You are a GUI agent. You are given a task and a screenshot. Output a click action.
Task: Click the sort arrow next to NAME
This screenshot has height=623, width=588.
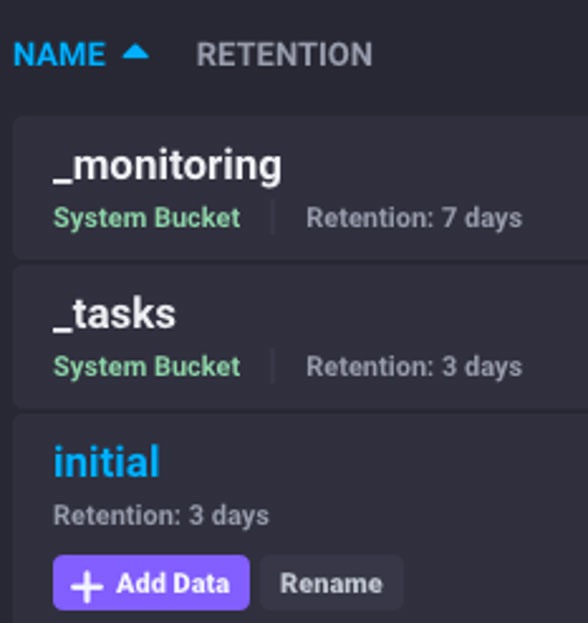pos(135,52)
